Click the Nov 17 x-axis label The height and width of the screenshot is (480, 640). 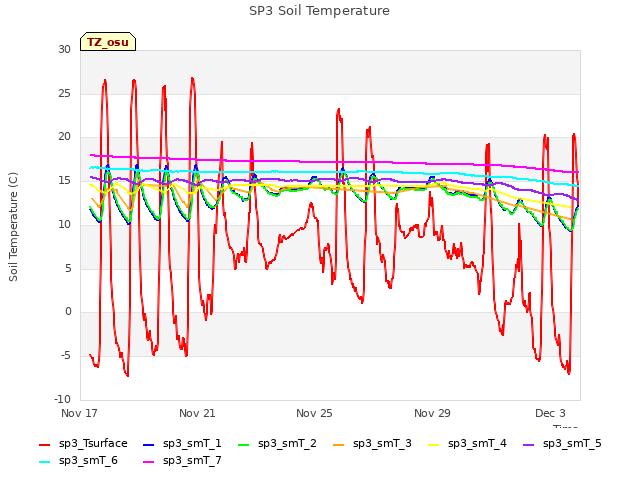tap(79, 413)
